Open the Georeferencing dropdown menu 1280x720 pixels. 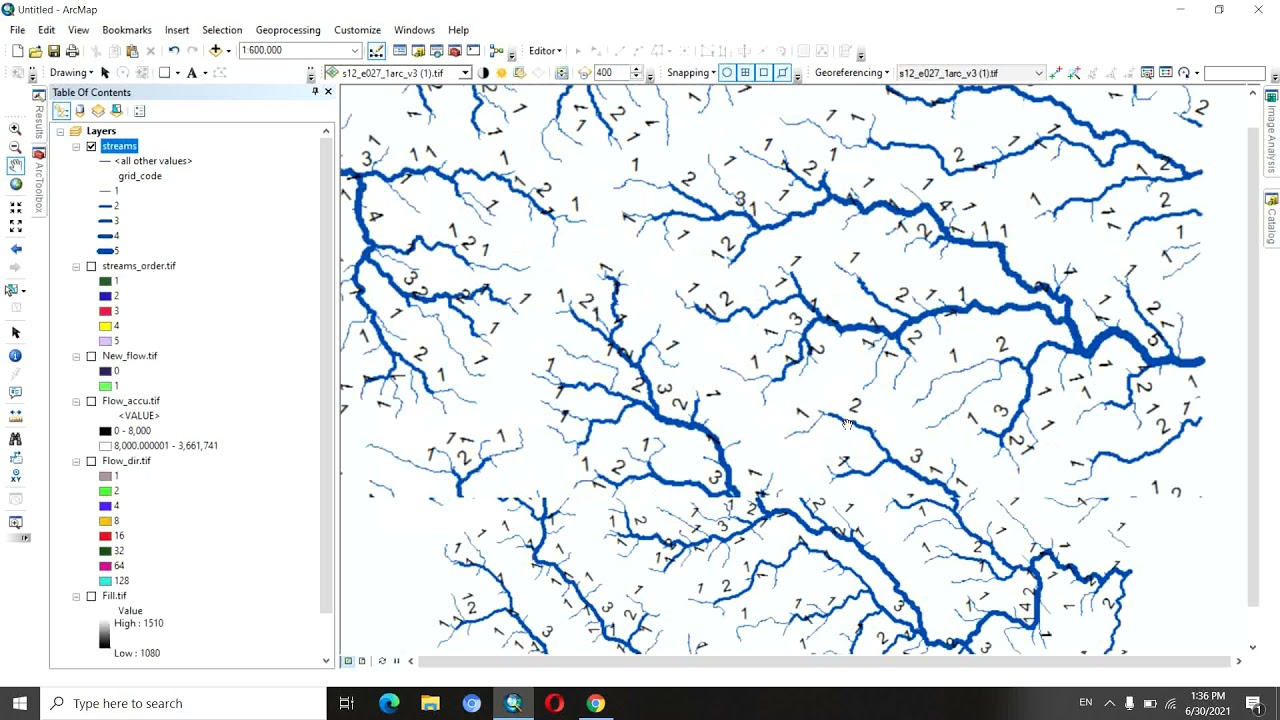(852, 73)
